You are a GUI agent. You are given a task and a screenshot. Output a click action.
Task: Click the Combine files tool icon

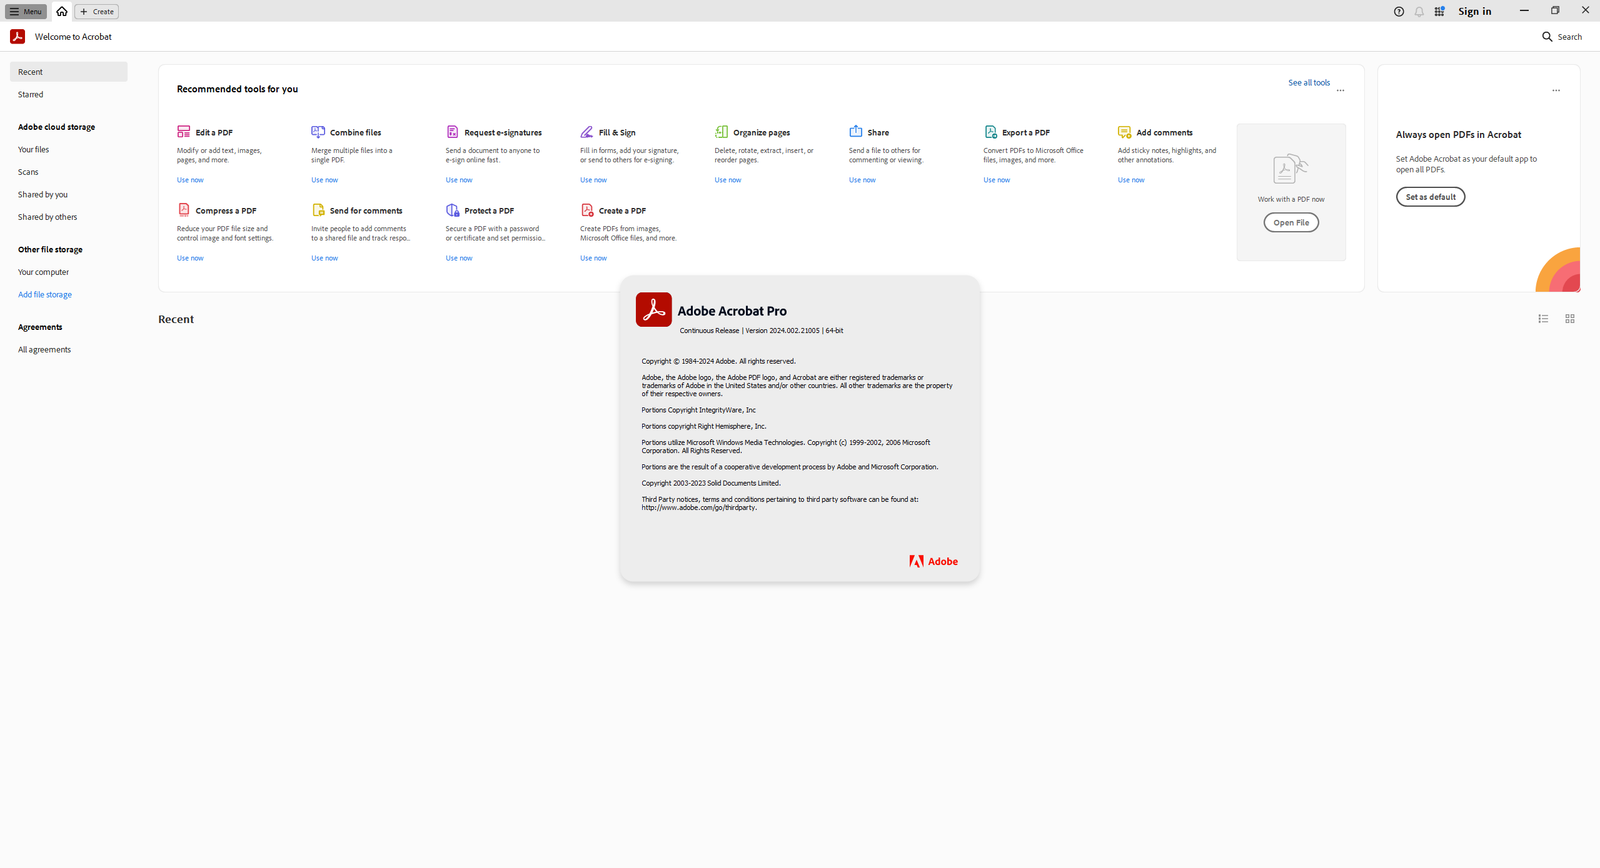[x=318, y=132]
